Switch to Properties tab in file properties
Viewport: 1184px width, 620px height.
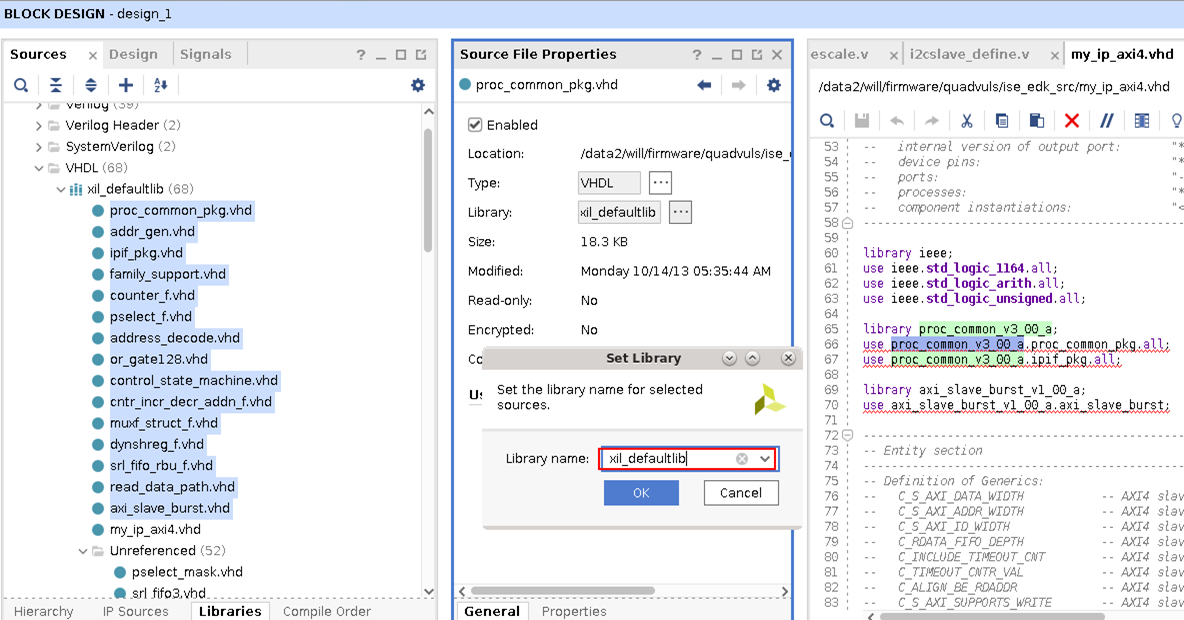coord(574,611)
